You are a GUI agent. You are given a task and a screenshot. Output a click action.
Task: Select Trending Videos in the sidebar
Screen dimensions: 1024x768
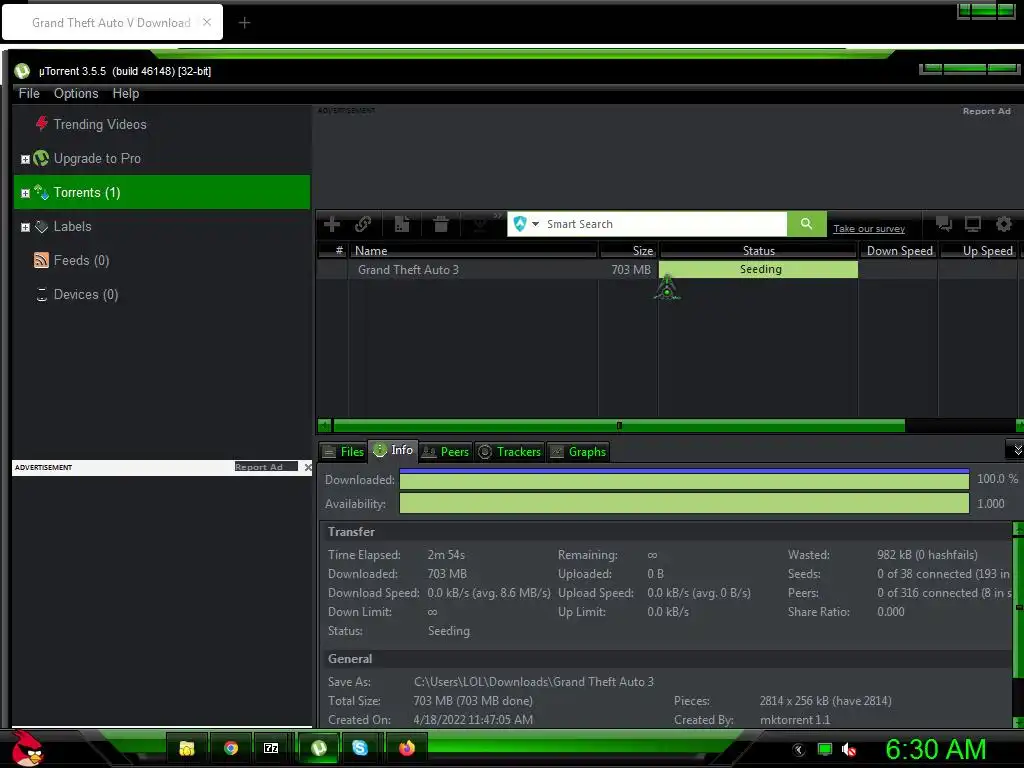(x=100, y=124)
